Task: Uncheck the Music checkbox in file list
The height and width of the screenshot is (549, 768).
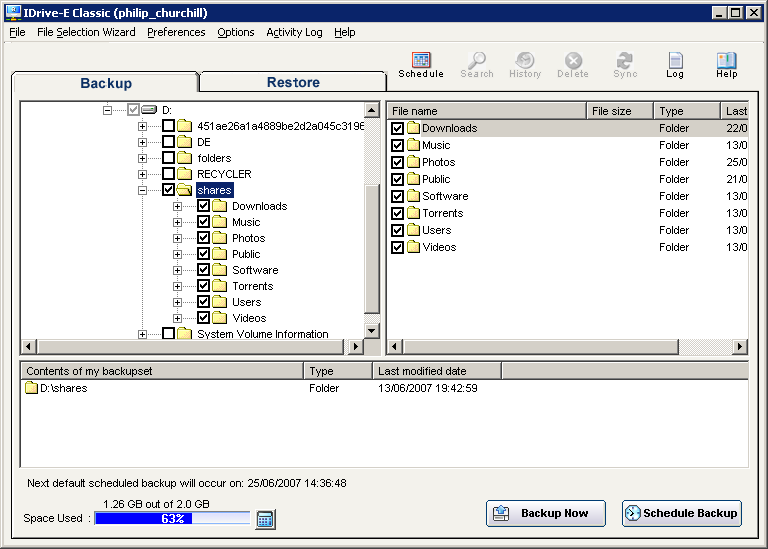Action: pyautogui.click(x=397, y=145)
